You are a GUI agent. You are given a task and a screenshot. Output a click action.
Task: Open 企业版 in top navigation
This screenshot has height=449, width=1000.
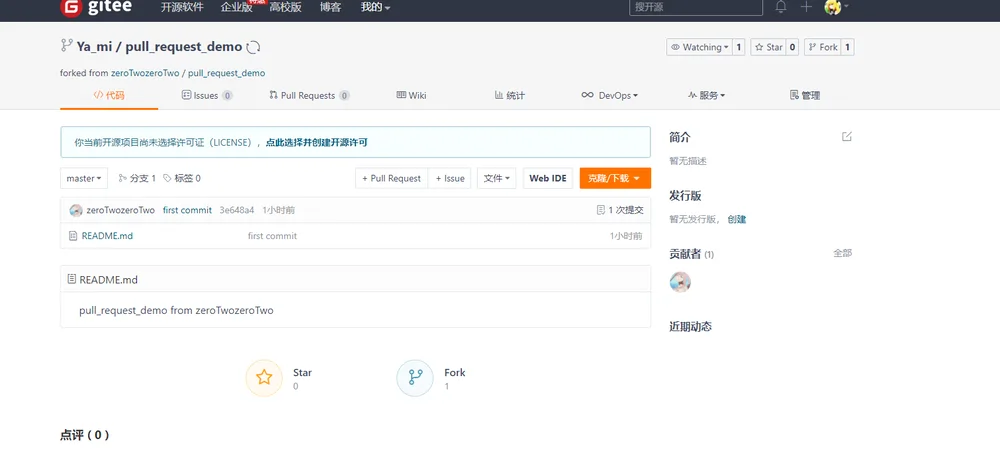point(236,8)
